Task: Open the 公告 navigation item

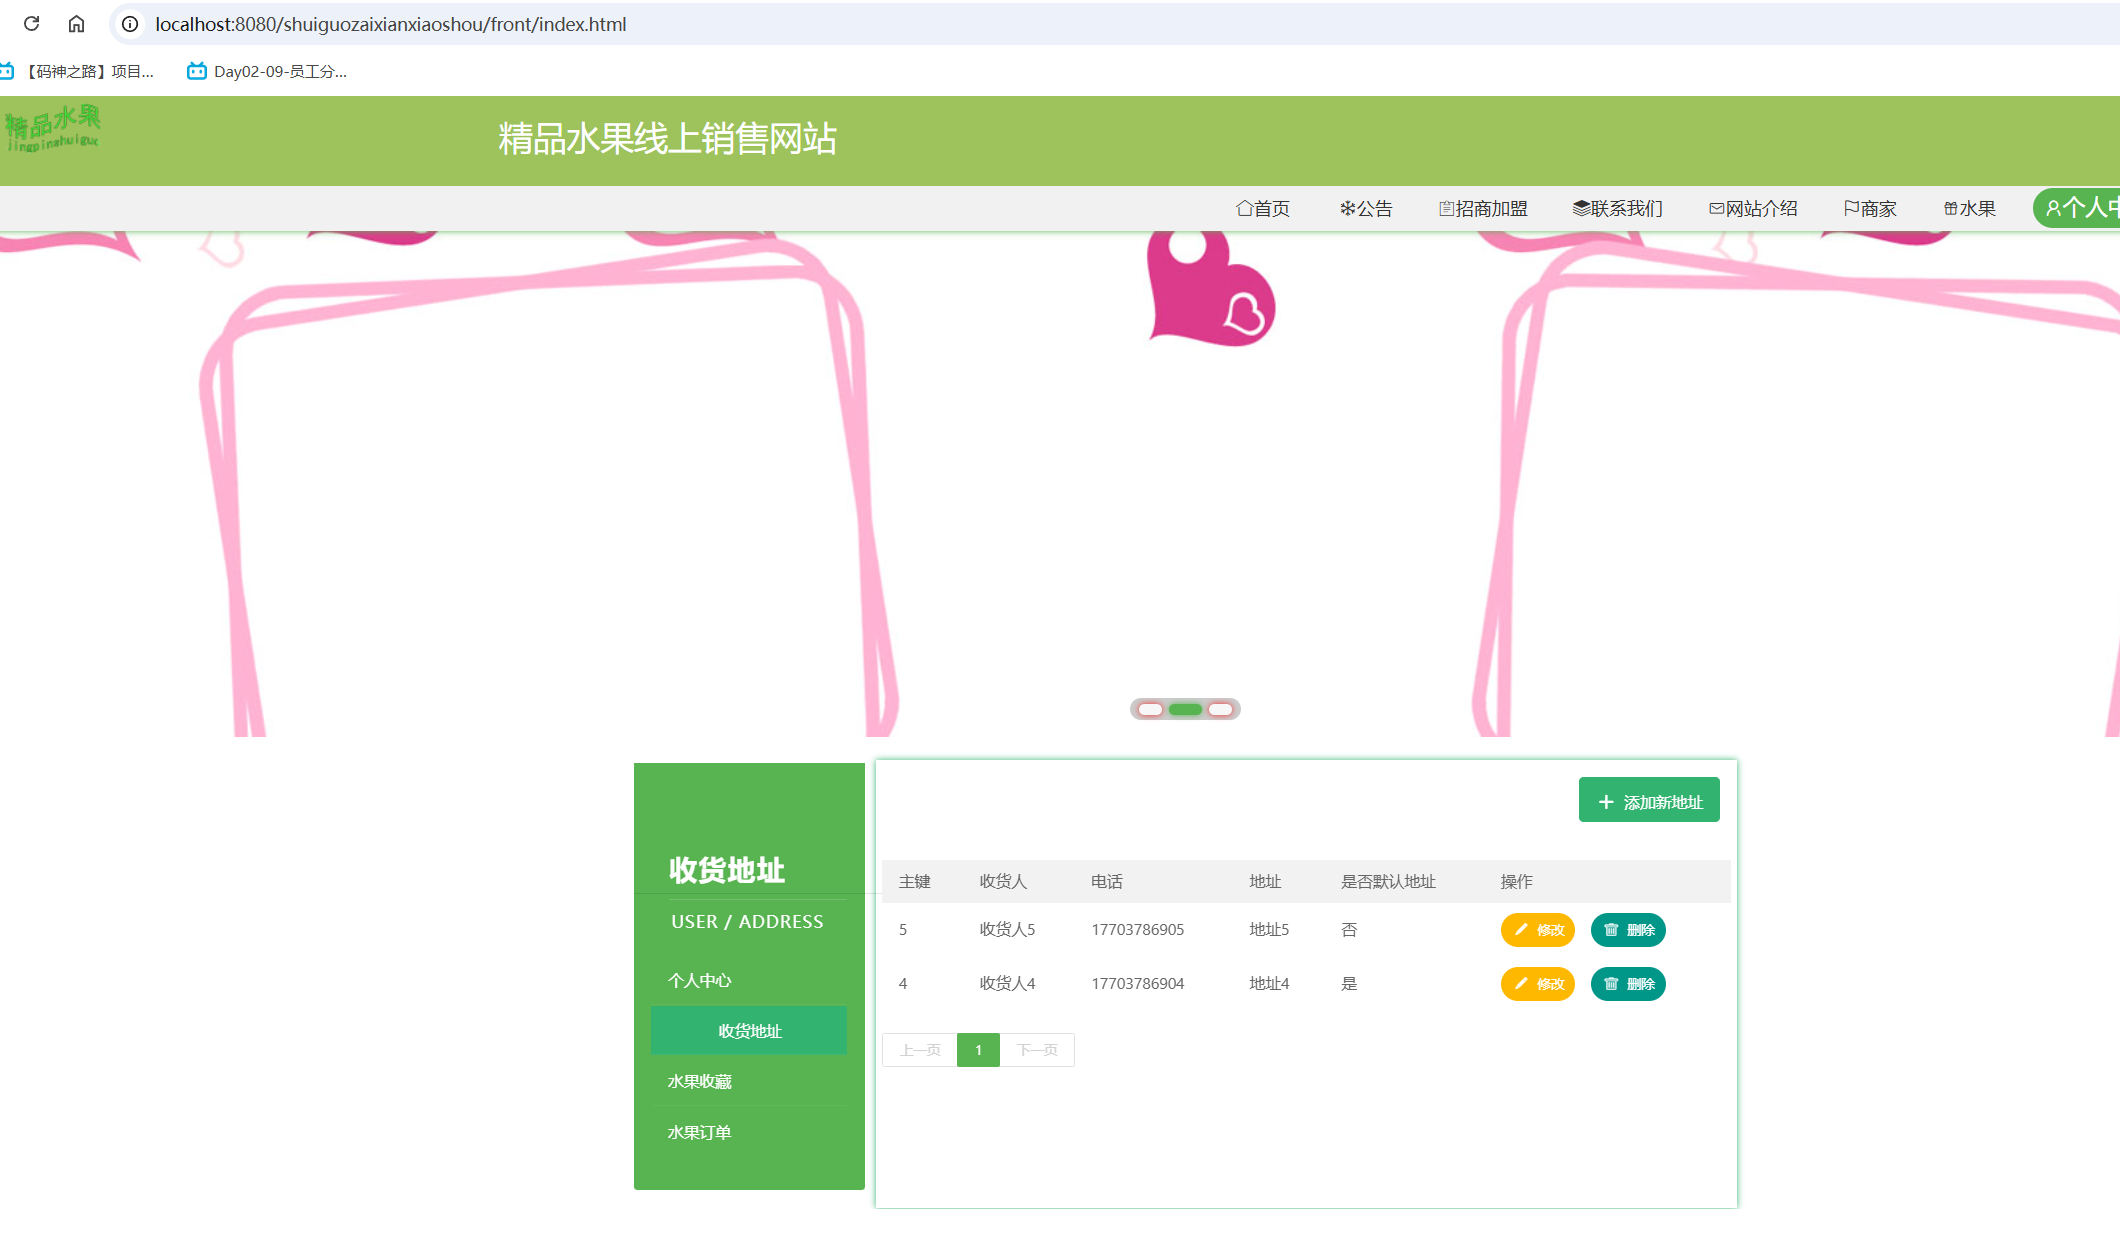Action: (1366, 208)
